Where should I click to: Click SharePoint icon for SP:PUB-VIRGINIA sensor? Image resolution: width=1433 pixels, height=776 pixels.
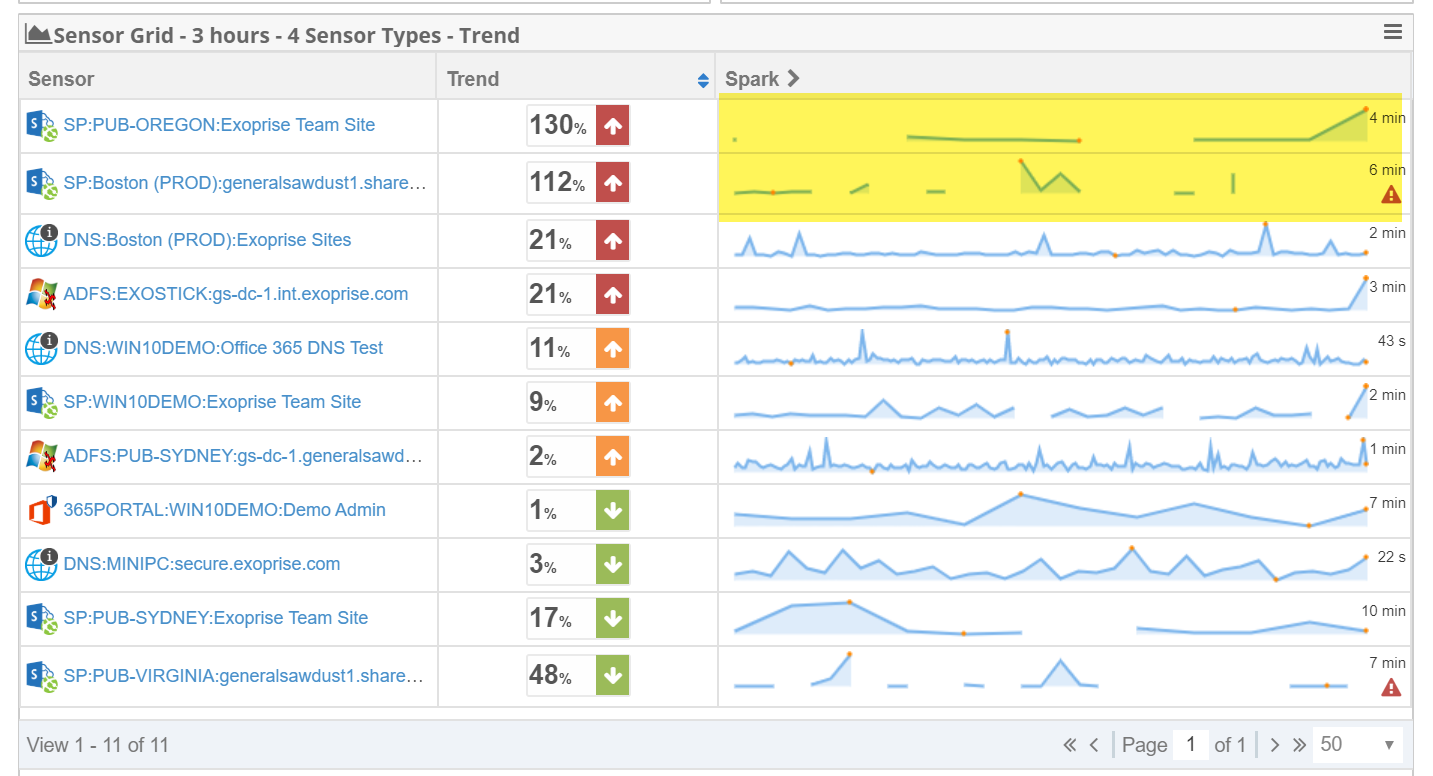pyautogui.click(x=41, y=676)
